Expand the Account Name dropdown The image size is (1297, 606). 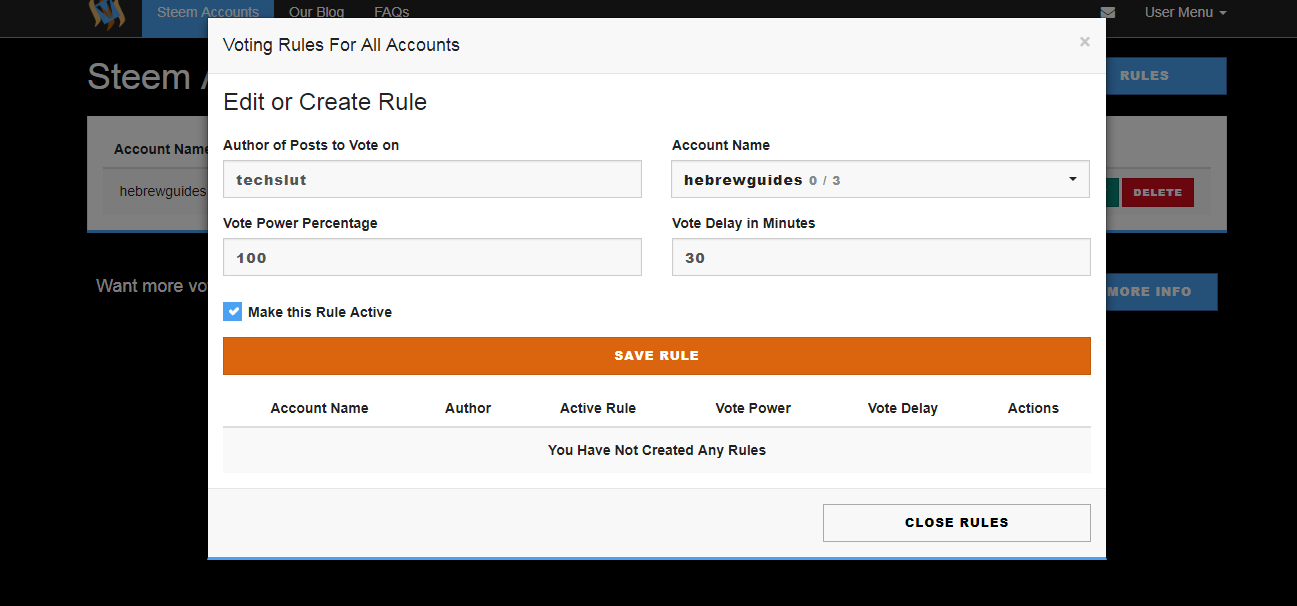(x=880, y=180)
